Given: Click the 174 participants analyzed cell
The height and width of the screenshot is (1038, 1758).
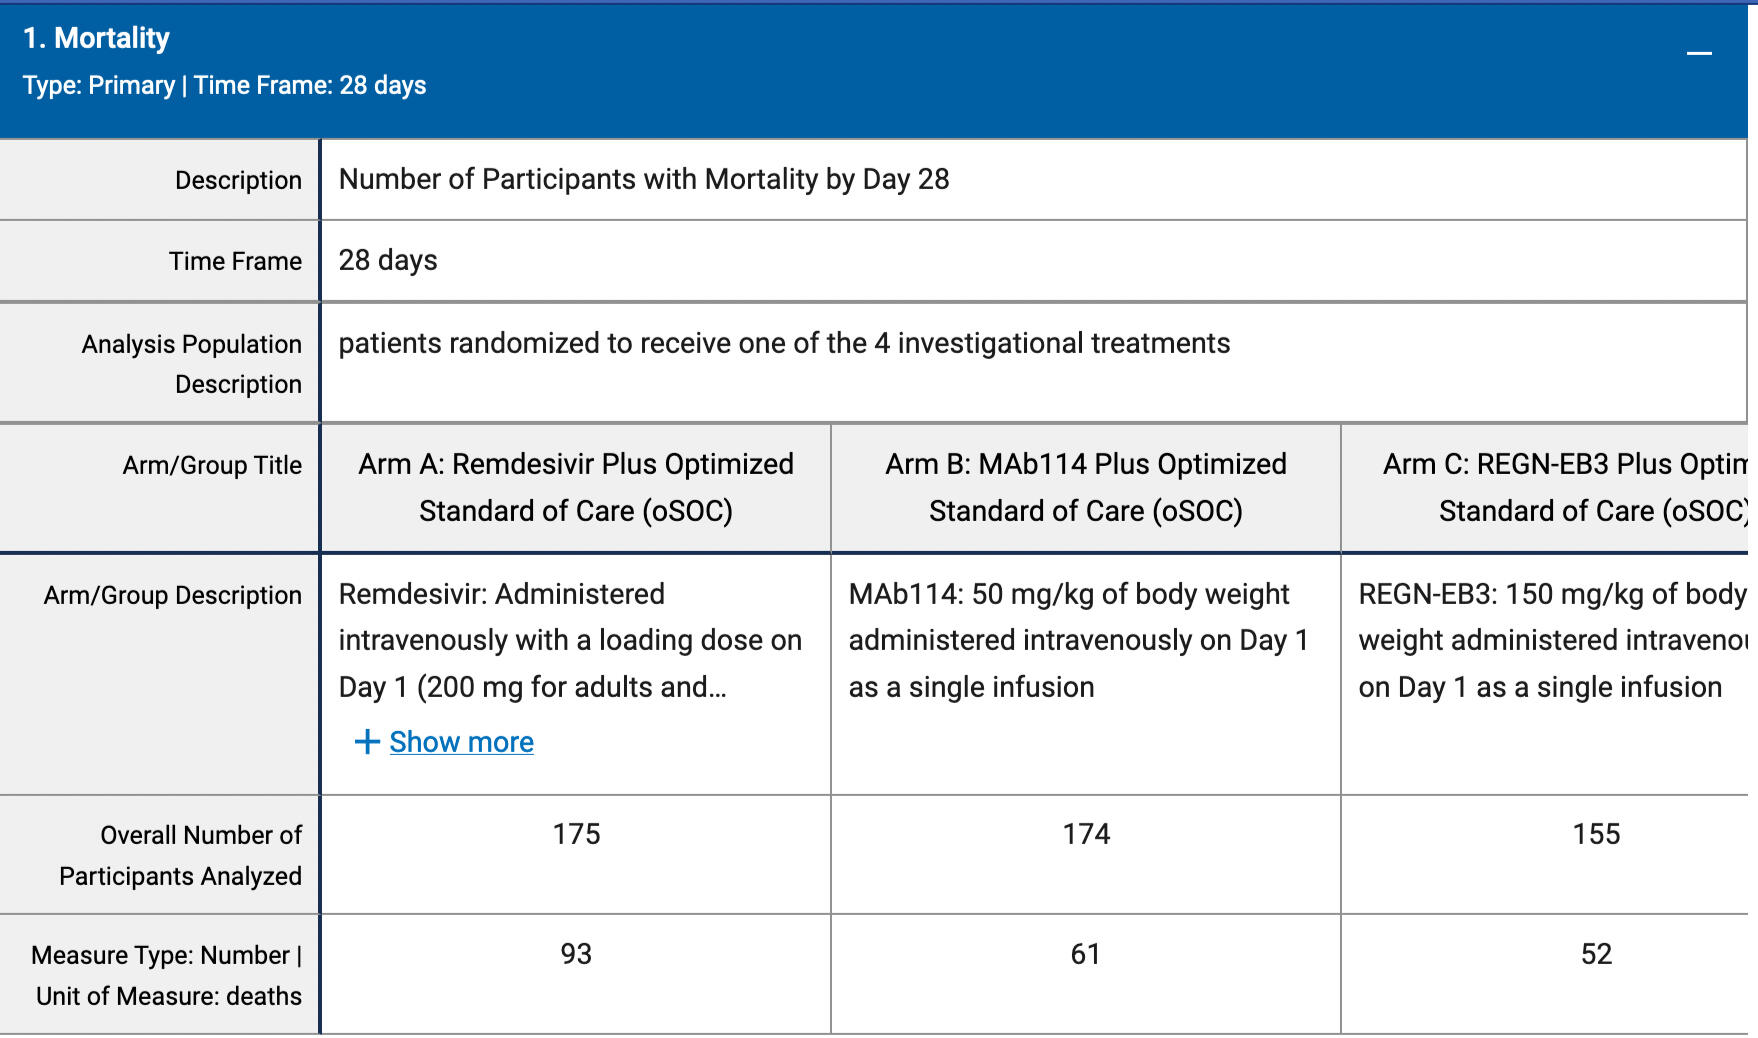Looking at the screenshot, I should (x=1086, y=834).
